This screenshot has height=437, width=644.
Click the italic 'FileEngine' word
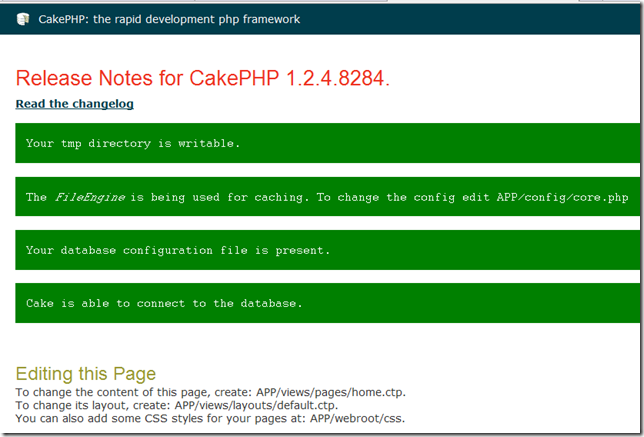90,197
